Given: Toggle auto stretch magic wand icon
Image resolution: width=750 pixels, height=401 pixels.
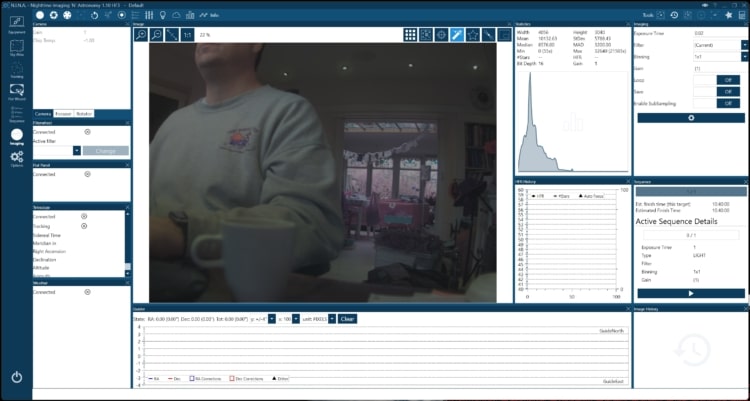Looking at the screenshot, I should (x=457, y=34).
